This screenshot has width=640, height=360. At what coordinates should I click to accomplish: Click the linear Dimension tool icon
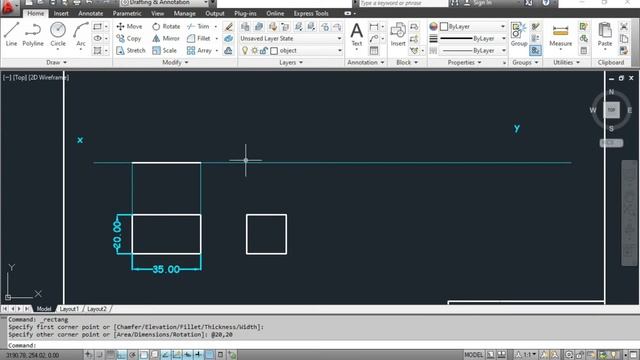373,27
